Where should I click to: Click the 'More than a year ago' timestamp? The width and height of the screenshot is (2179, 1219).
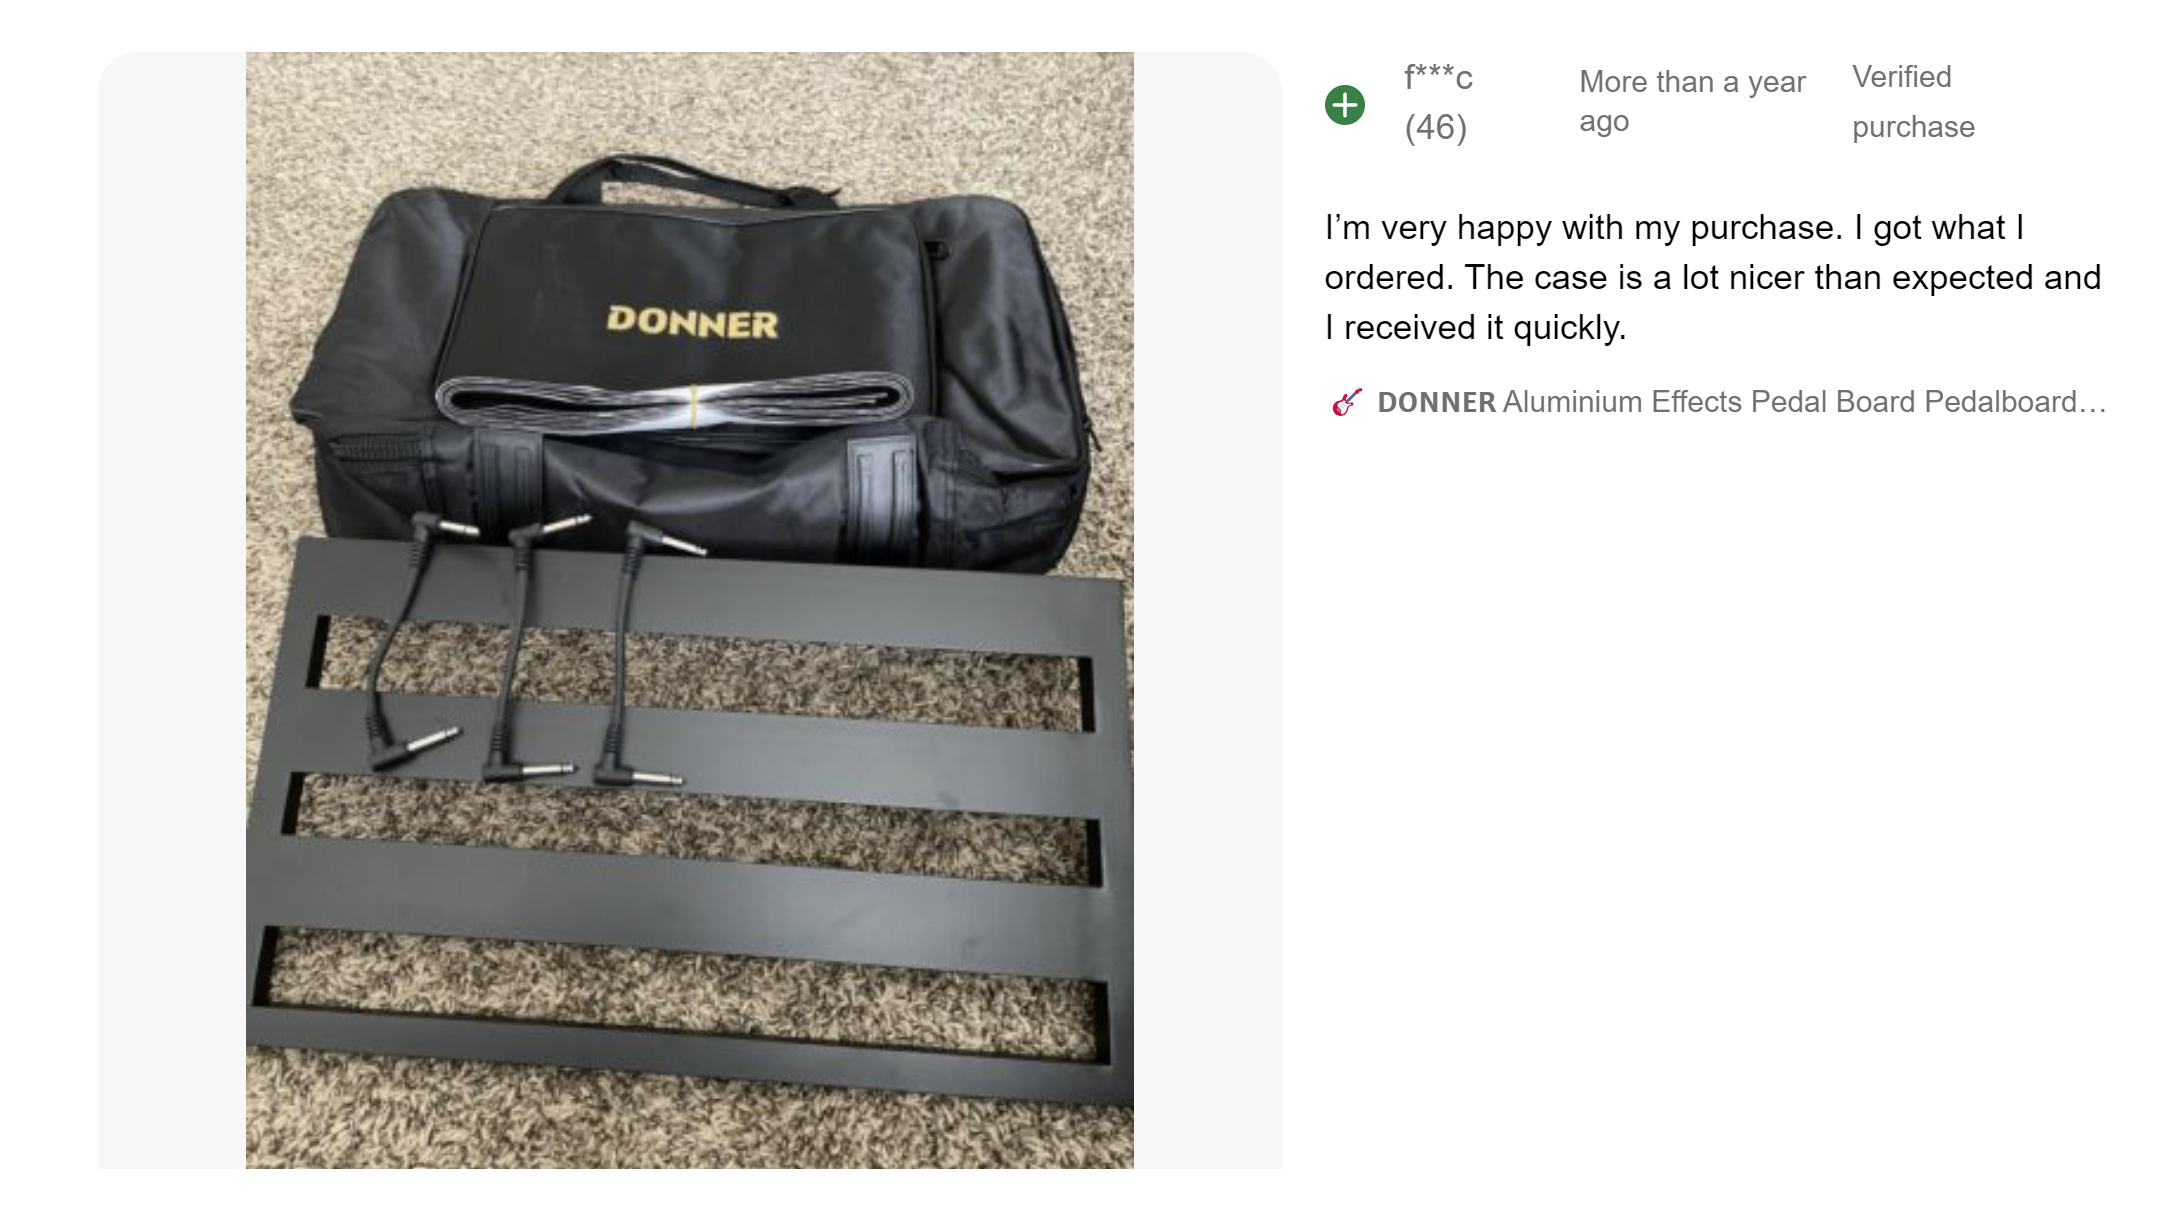click(x=1692, y=101)
